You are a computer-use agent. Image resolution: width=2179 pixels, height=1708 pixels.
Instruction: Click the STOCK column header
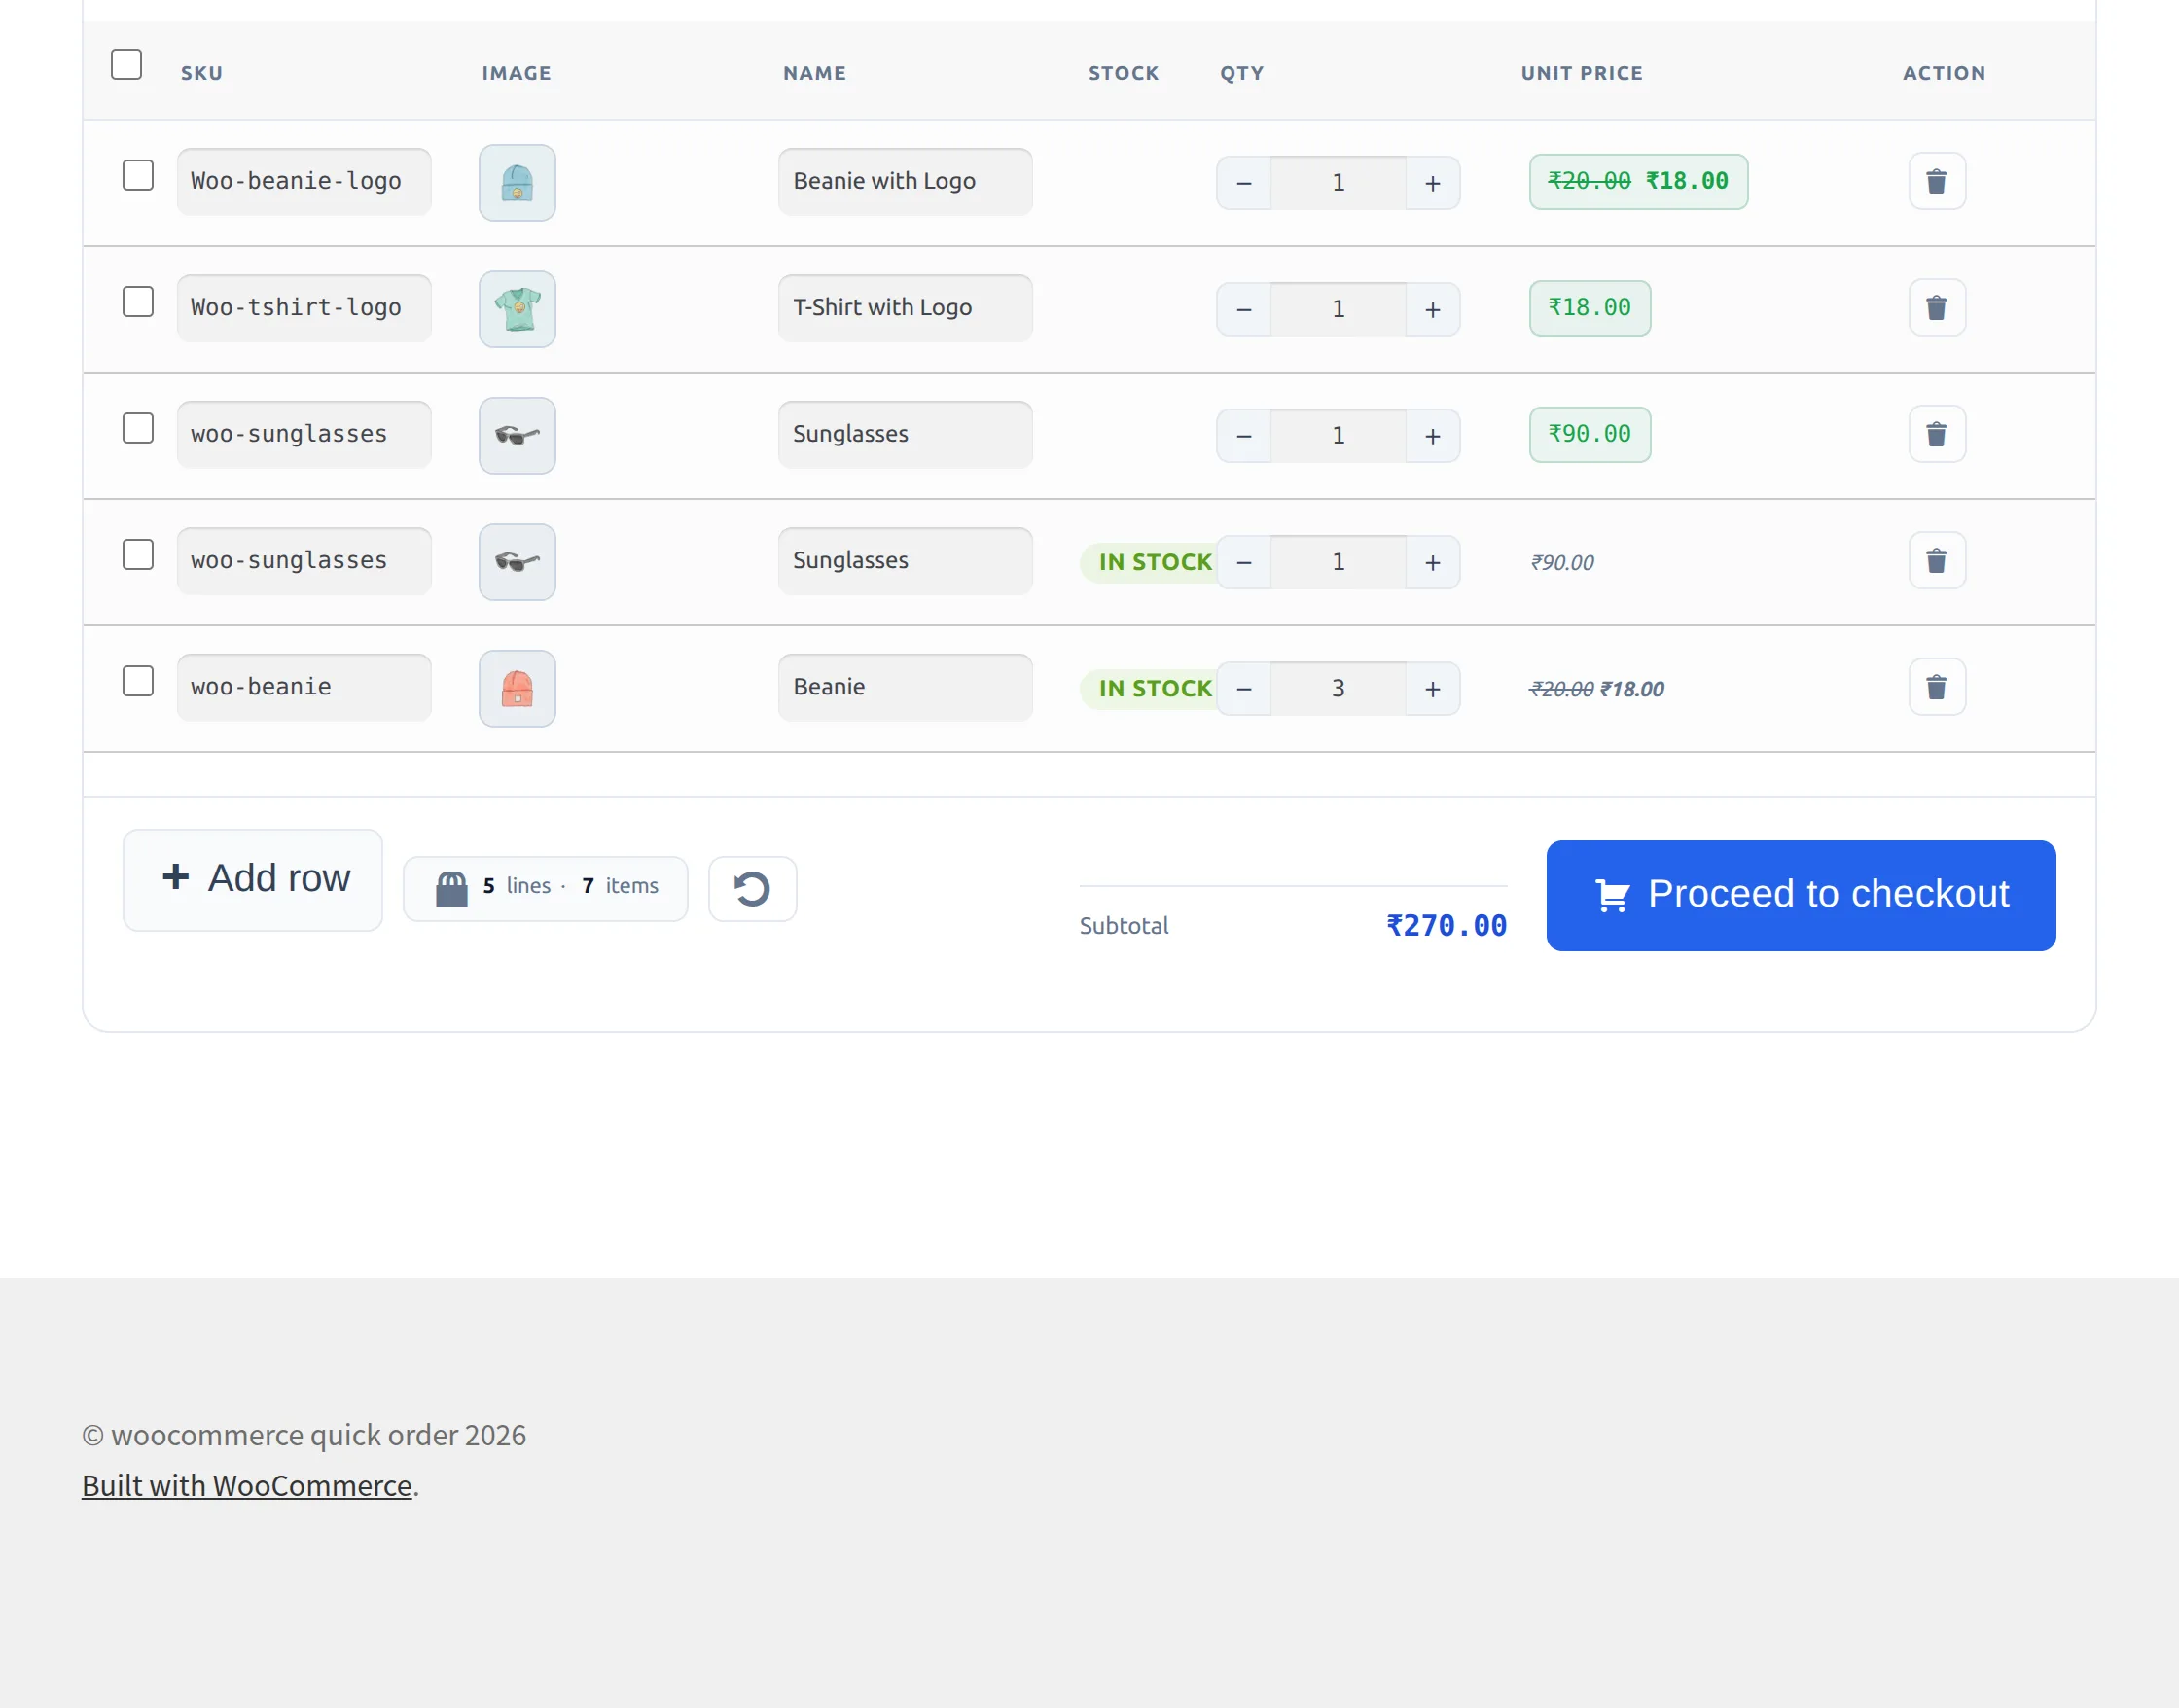(x=1124, y=73)
